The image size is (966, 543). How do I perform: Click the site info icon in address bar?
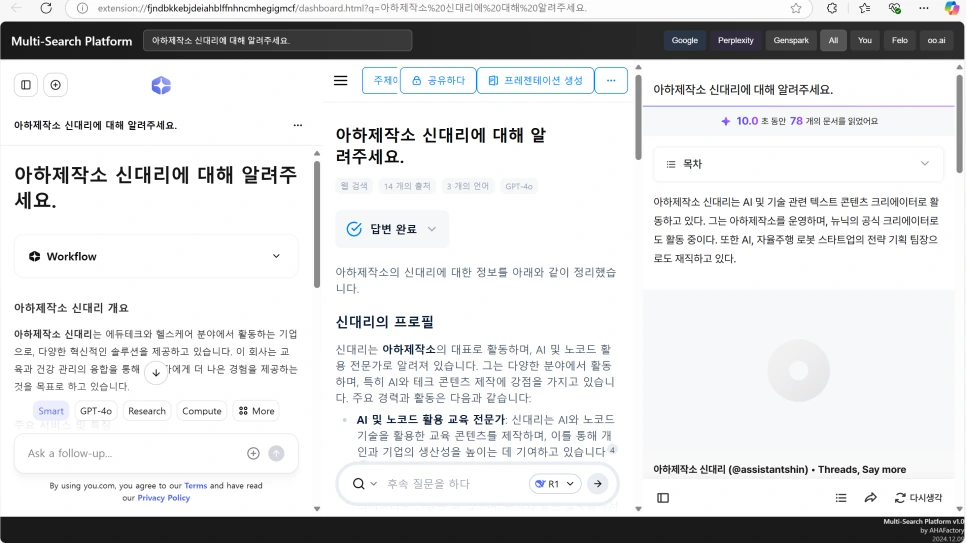click(x=82, y=8)
